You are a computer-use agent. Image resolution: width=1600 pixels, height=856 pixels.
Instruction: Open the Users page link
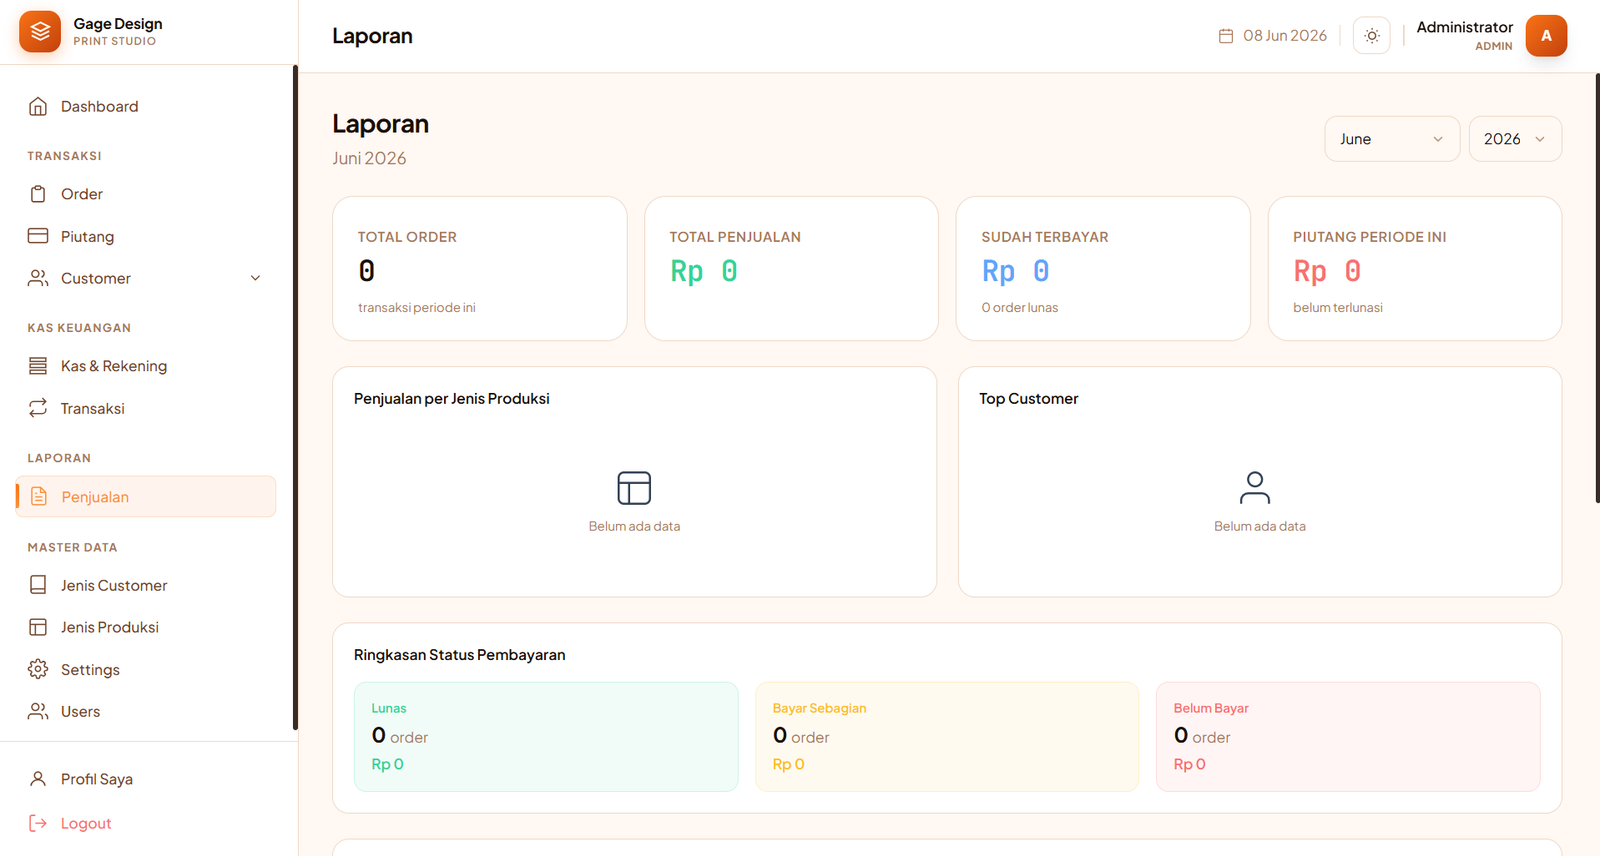tap(146, 711)
